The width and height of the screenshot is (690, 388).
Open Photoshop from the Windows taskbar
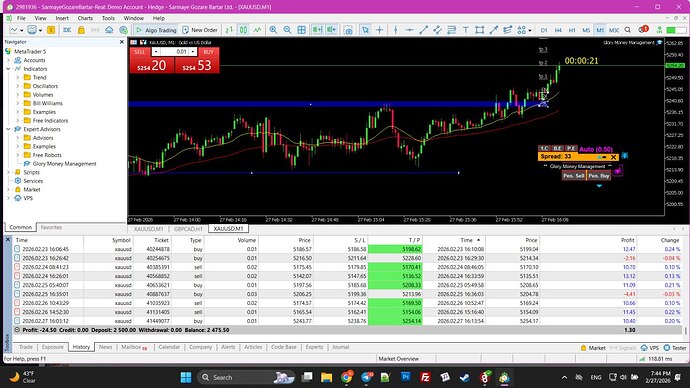[405, 377]
